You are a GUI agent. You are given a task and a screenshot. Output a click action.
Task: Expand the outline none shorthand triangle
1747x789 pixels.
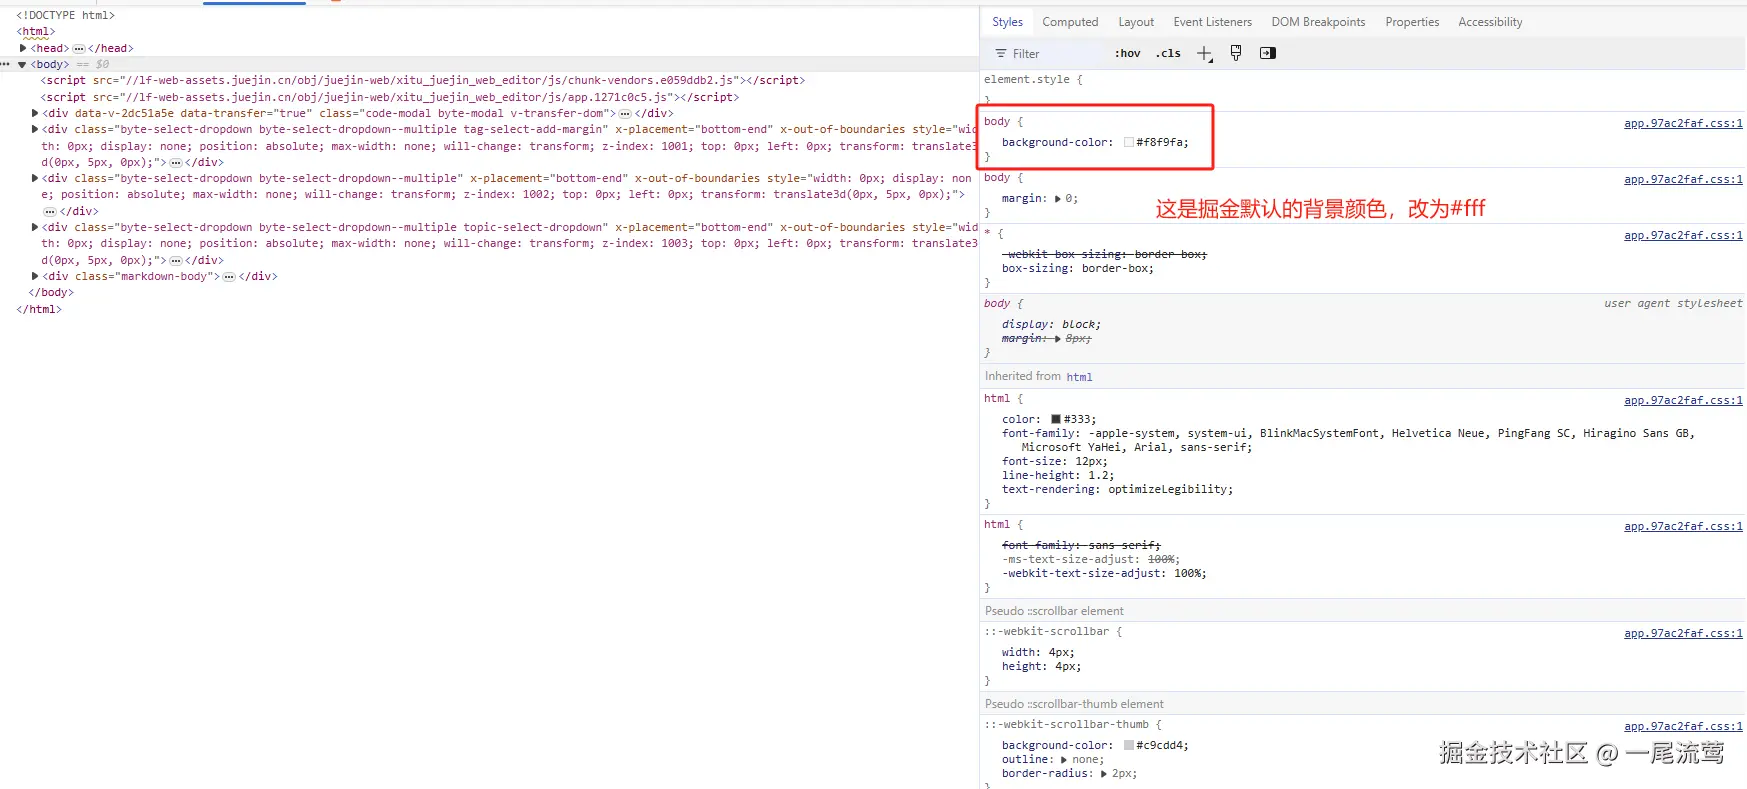tap(1064, 759)
